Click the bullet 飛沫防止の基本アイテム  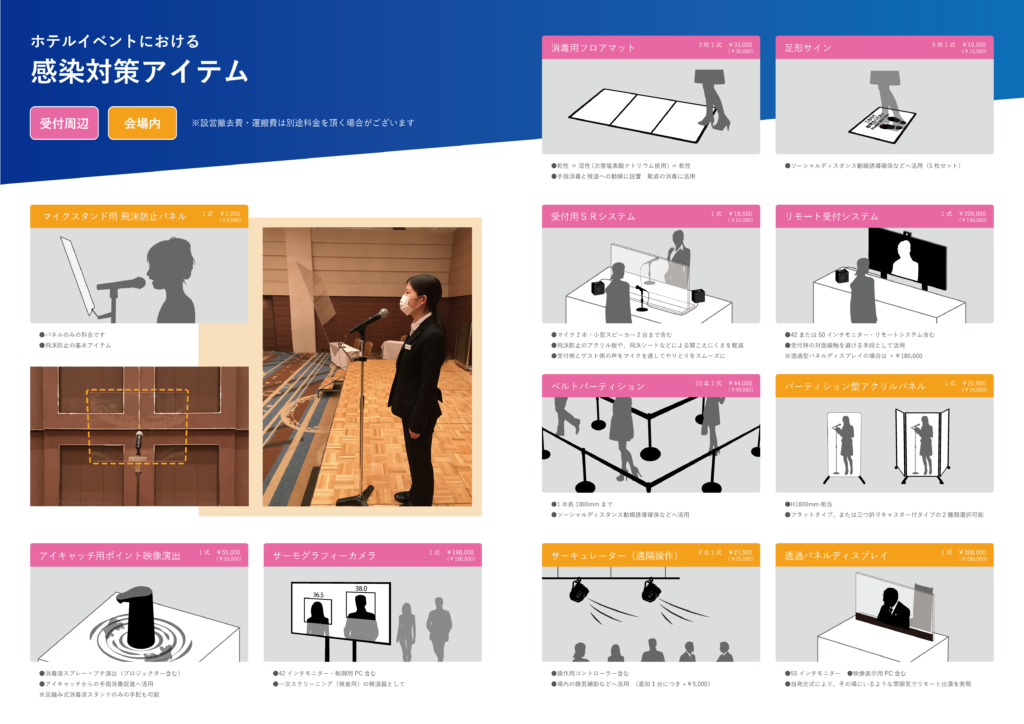point(75,345)
